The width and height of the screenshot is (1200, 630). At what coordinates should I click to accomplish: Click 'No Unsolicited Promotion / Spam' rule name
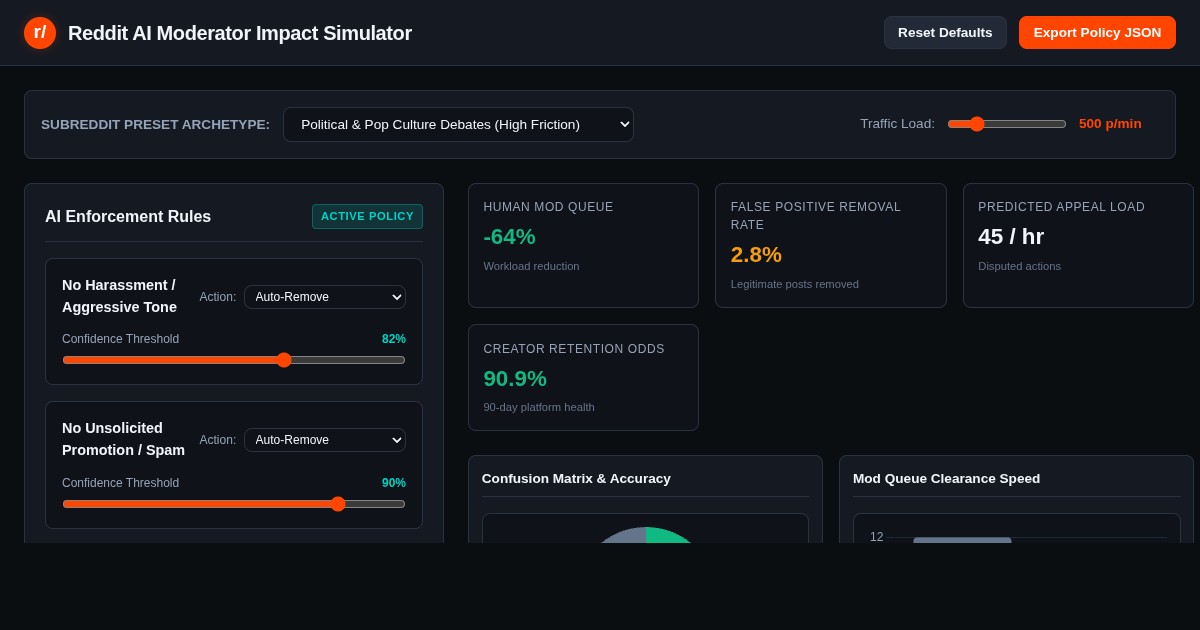coord(123,439)
